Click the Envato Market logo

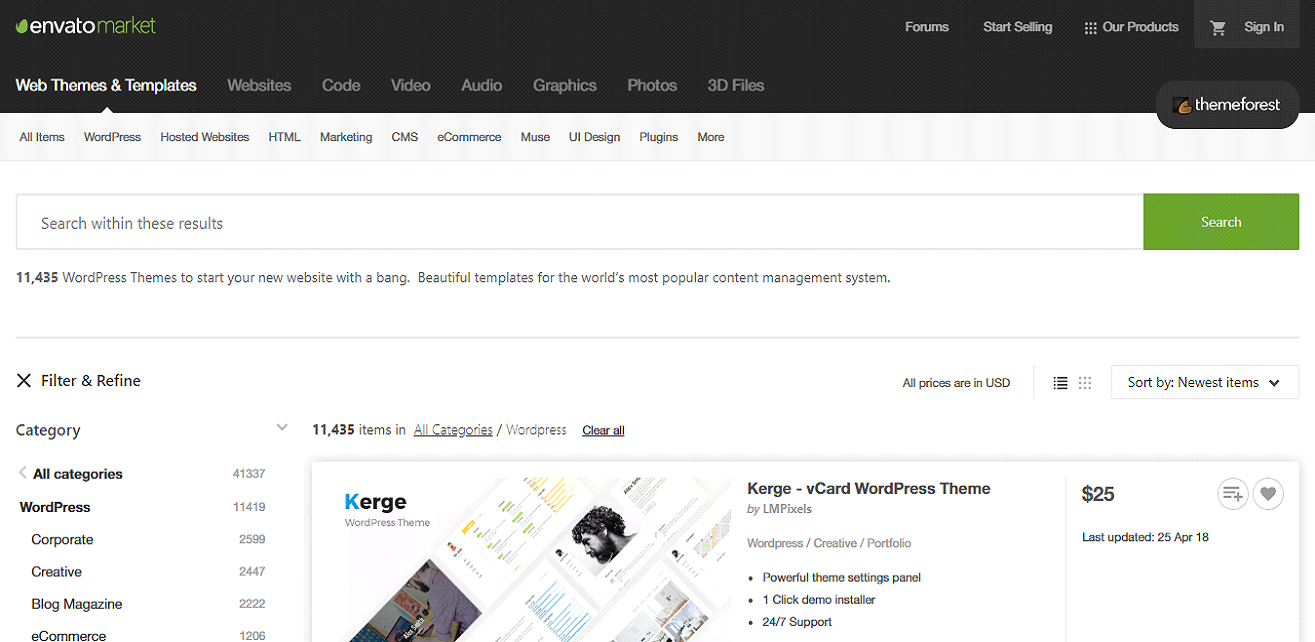click(86, 26)
